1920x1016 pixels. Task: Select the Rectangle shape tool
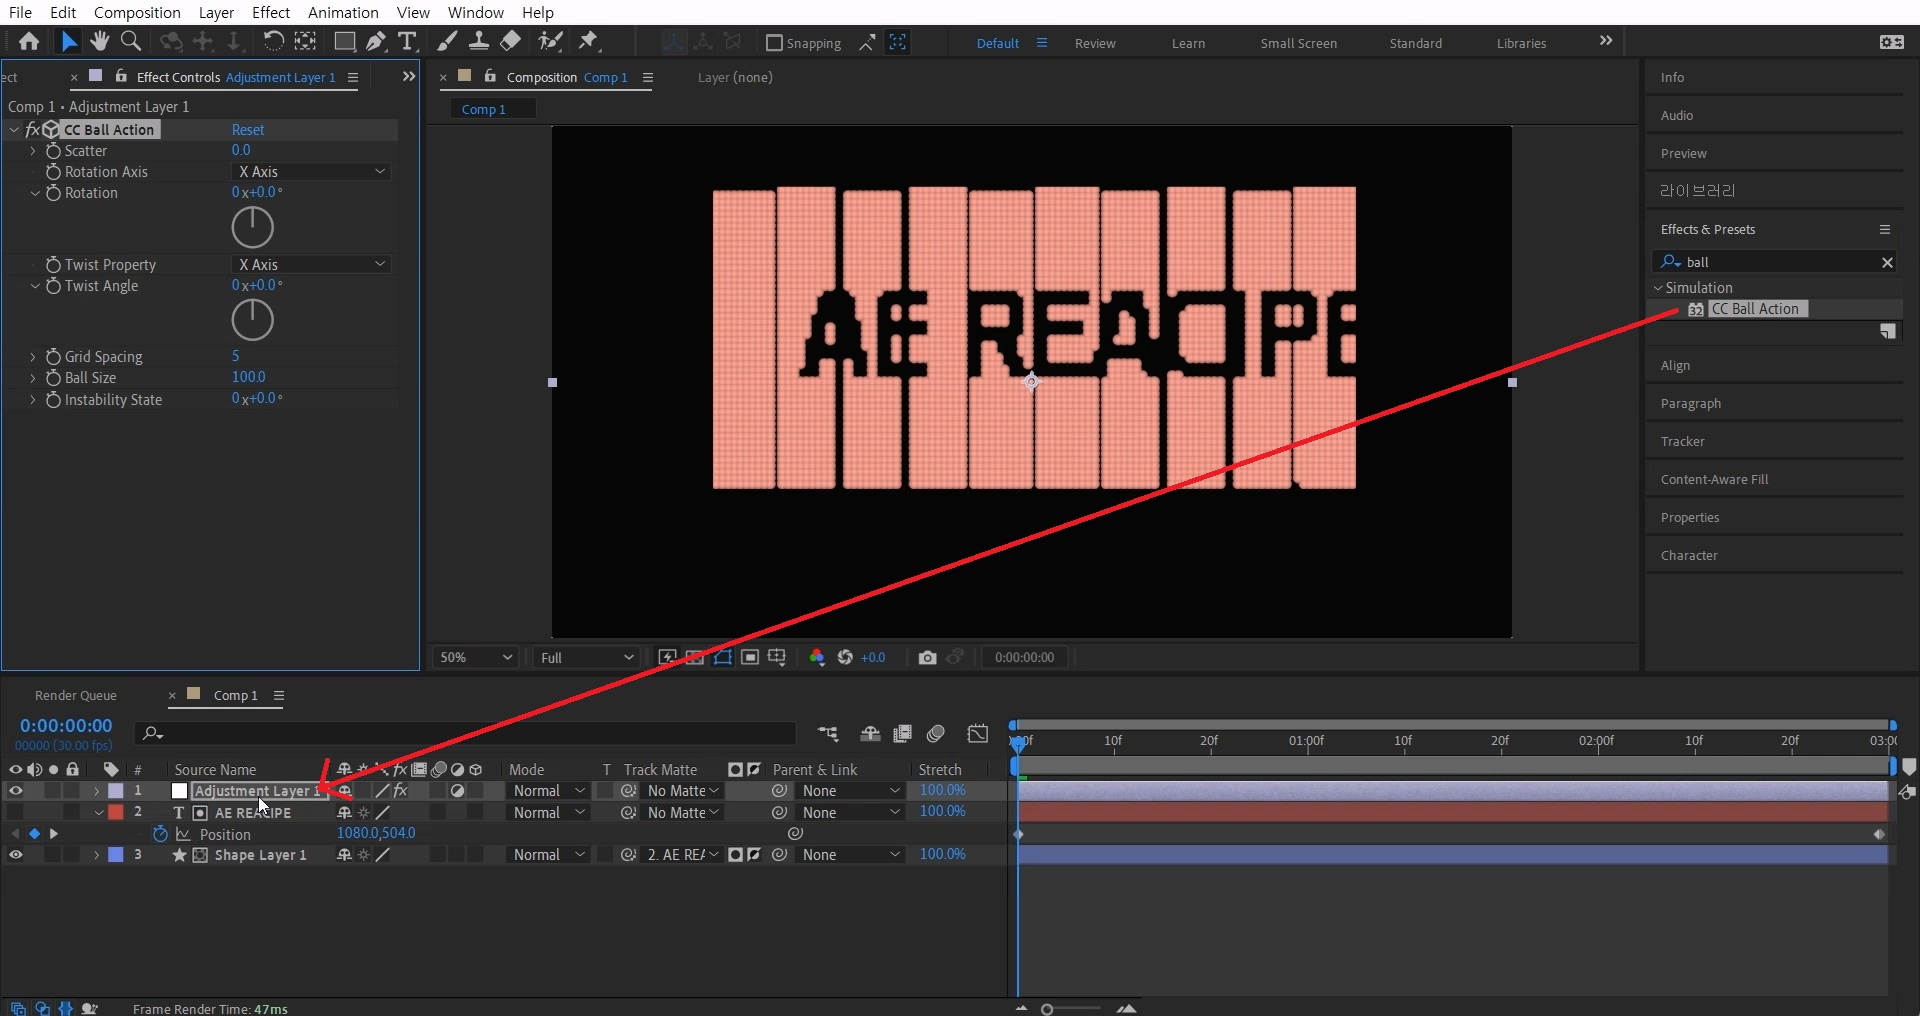point(344,42)
